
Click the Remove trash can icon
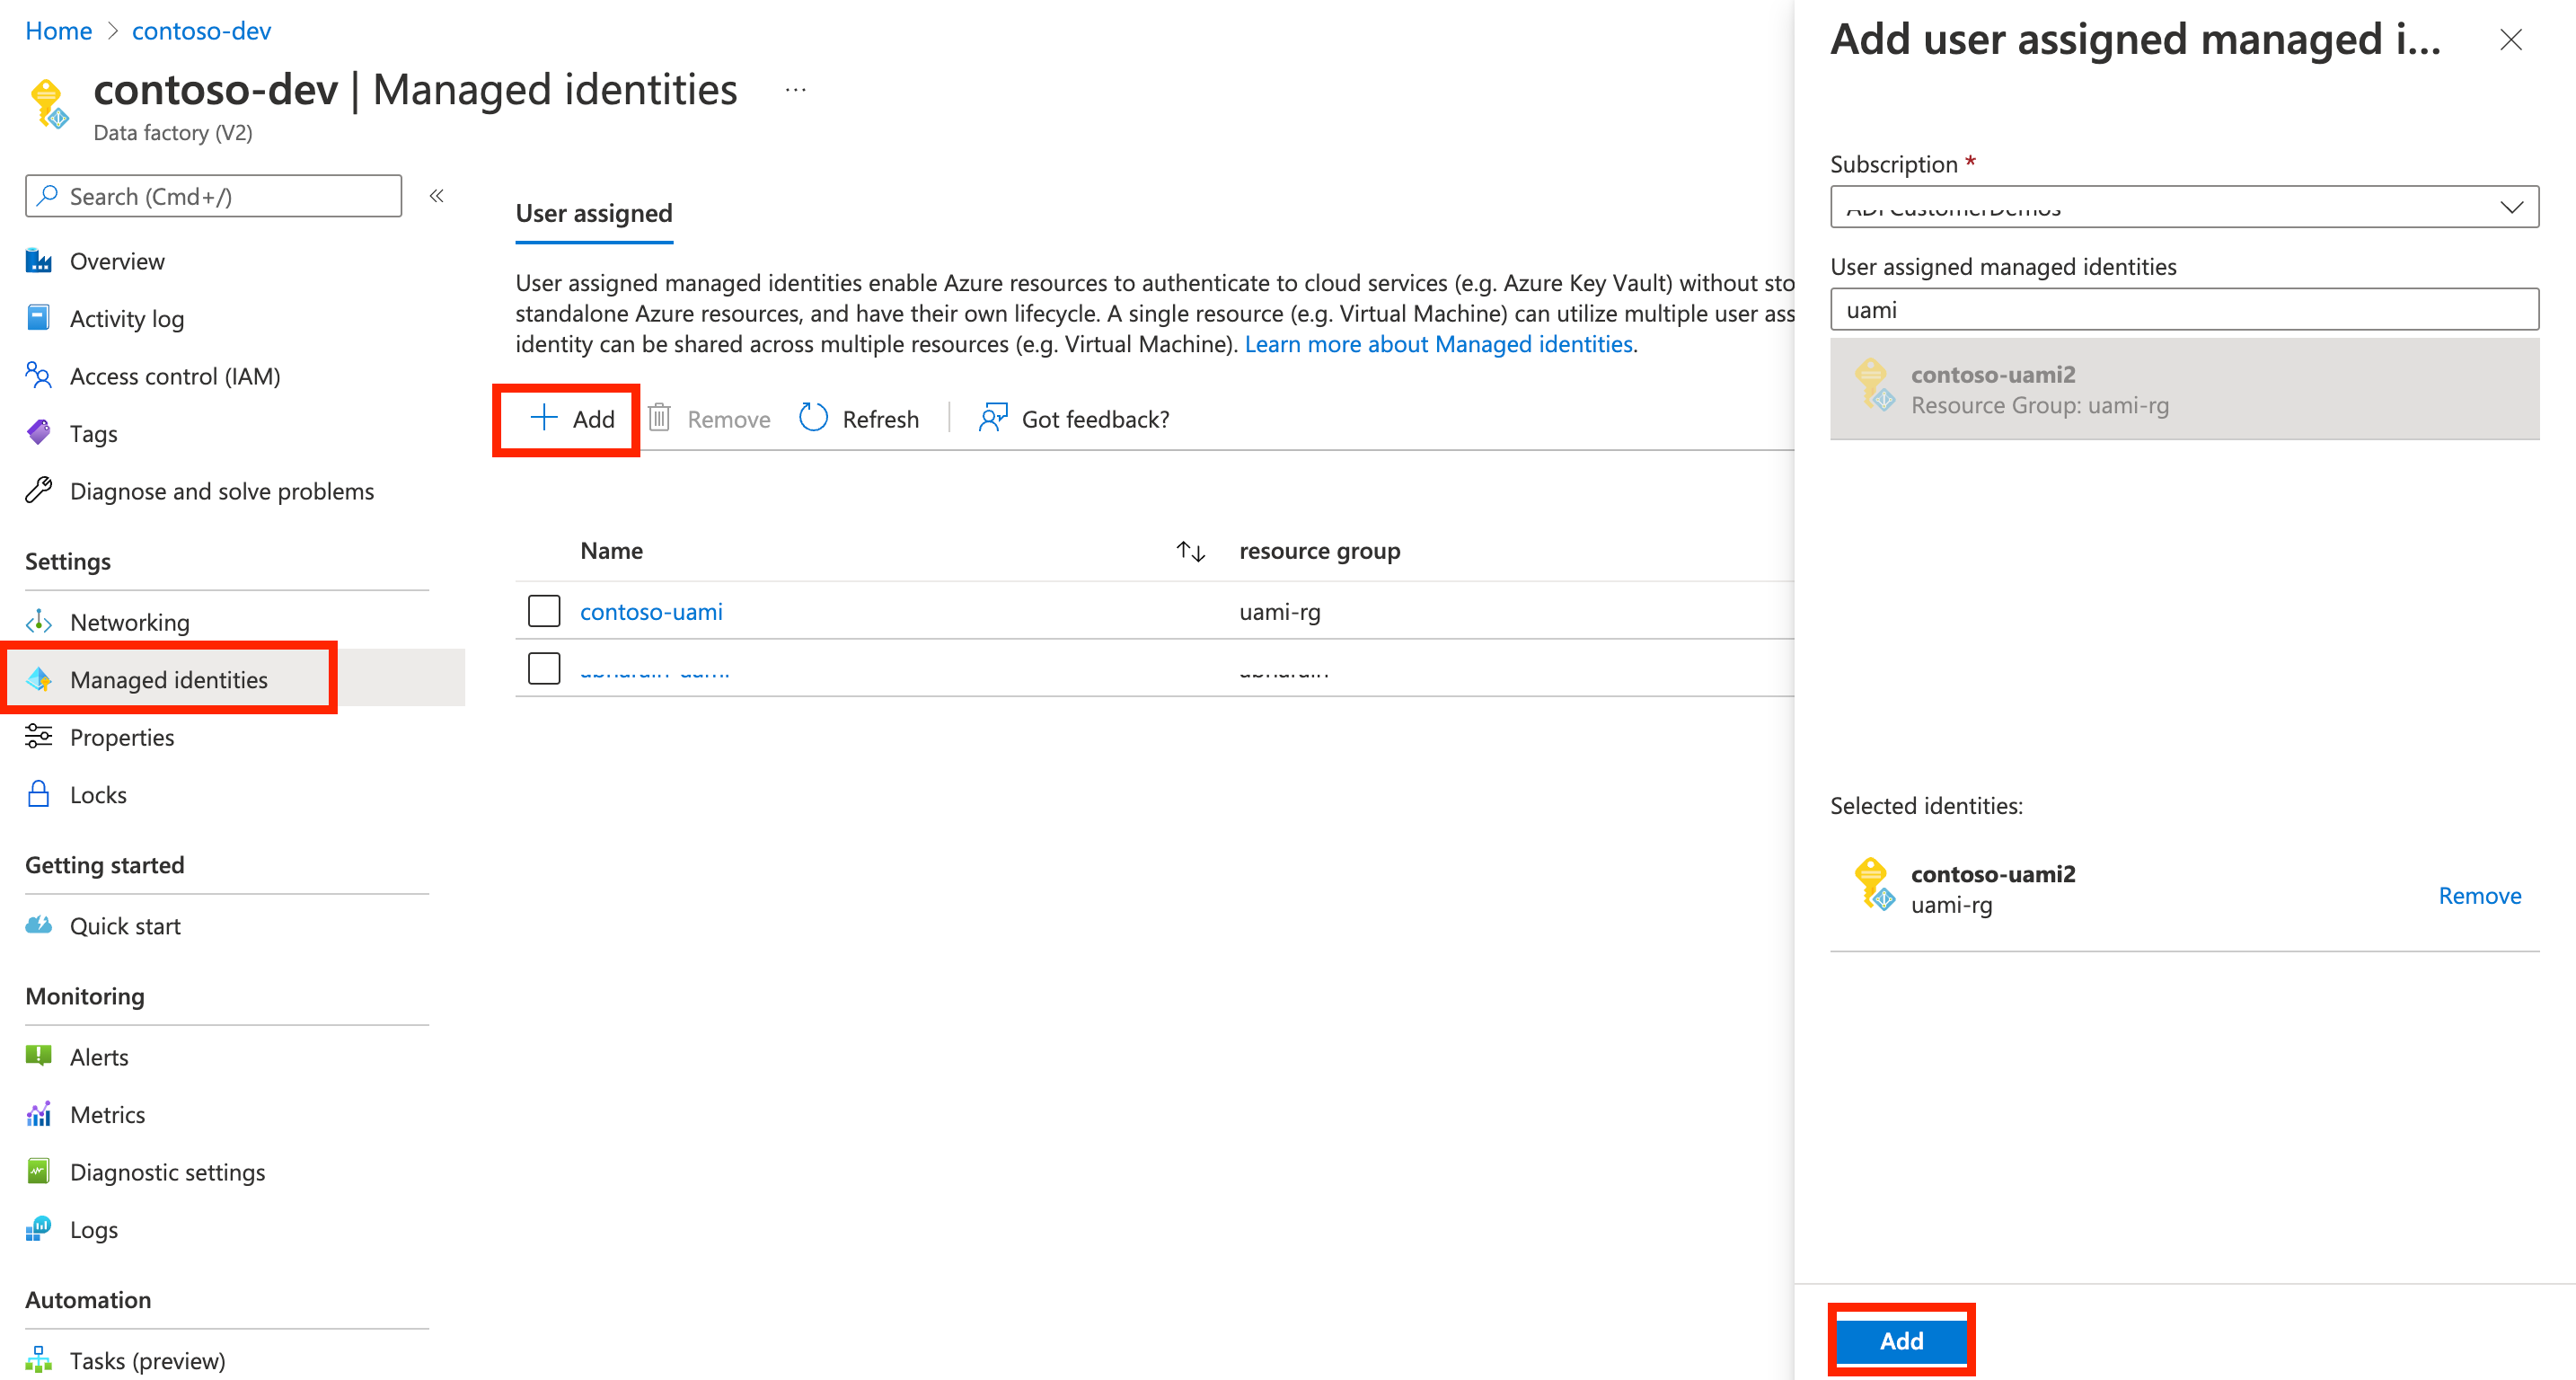[x=659, y=418]
